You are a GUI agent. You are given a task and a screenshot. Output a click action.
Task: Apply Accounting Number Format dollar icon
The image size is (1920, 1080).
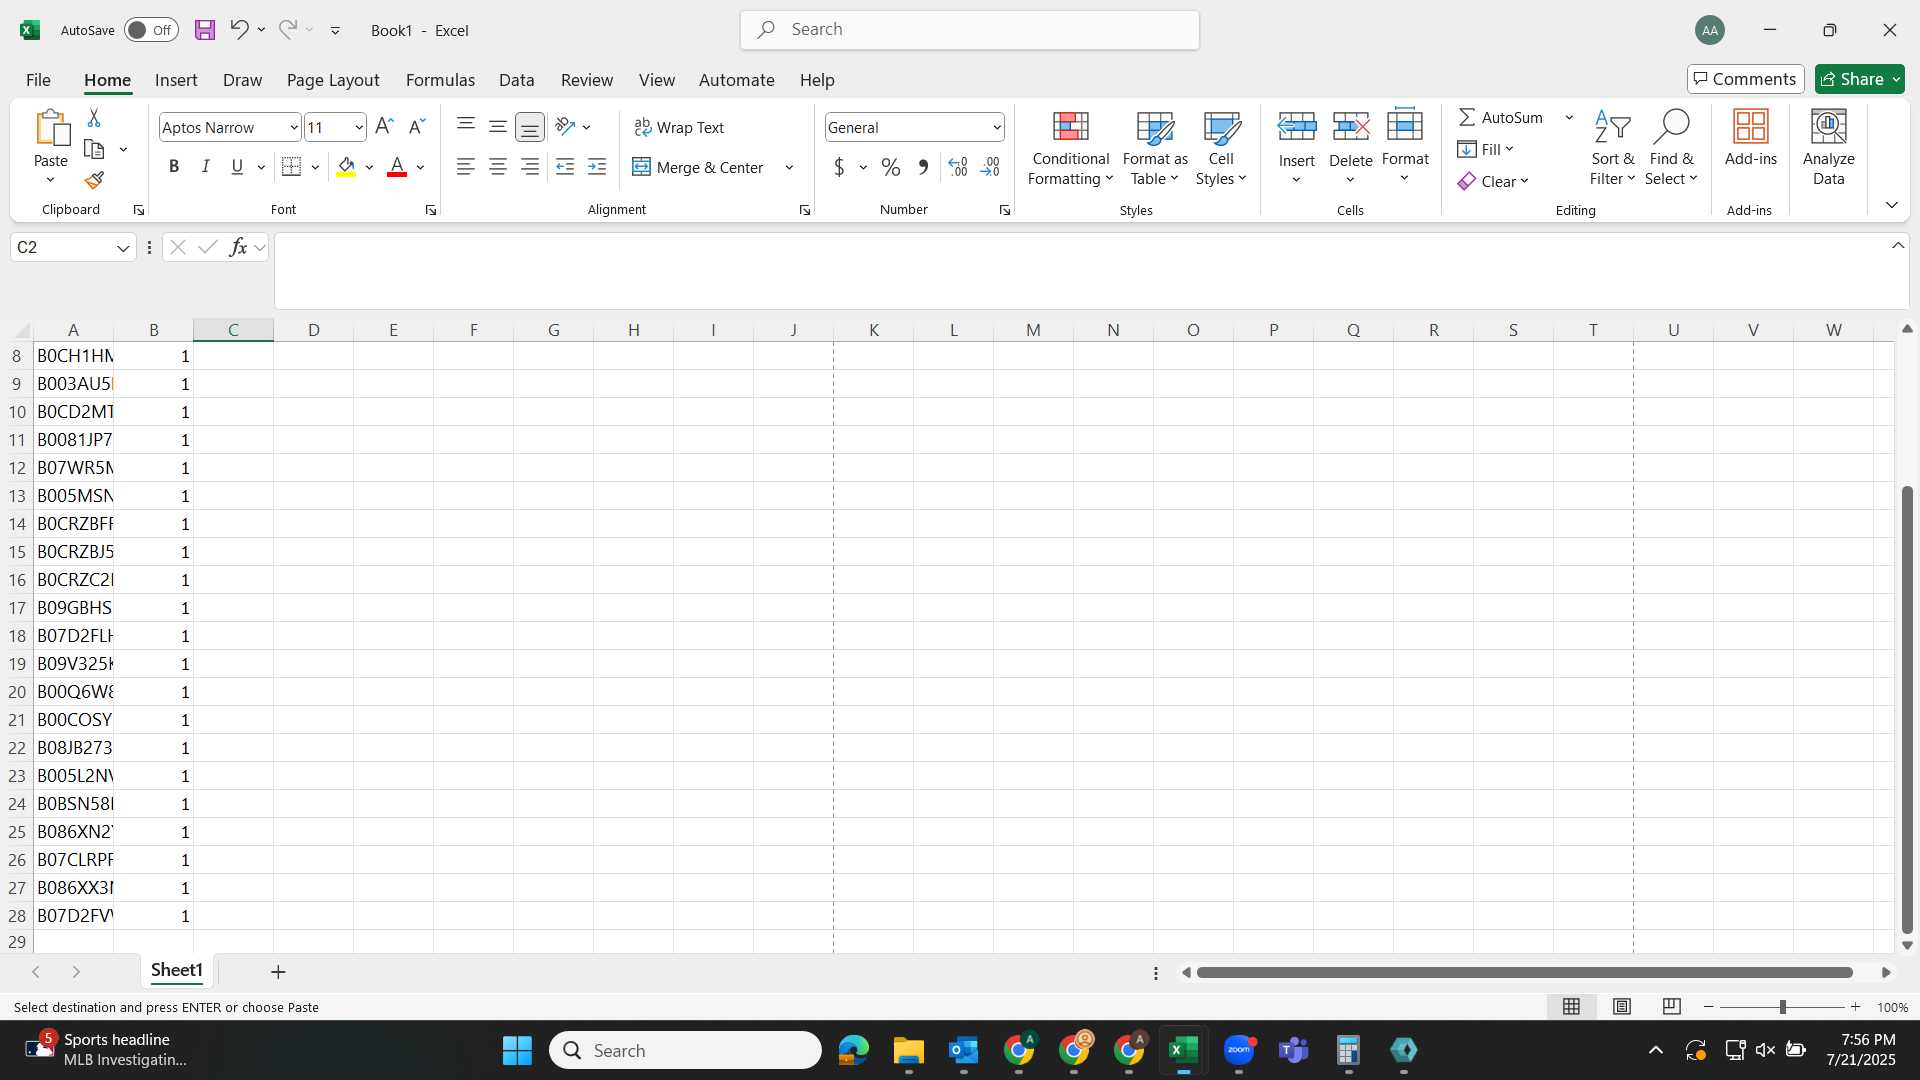pos(840,167)
